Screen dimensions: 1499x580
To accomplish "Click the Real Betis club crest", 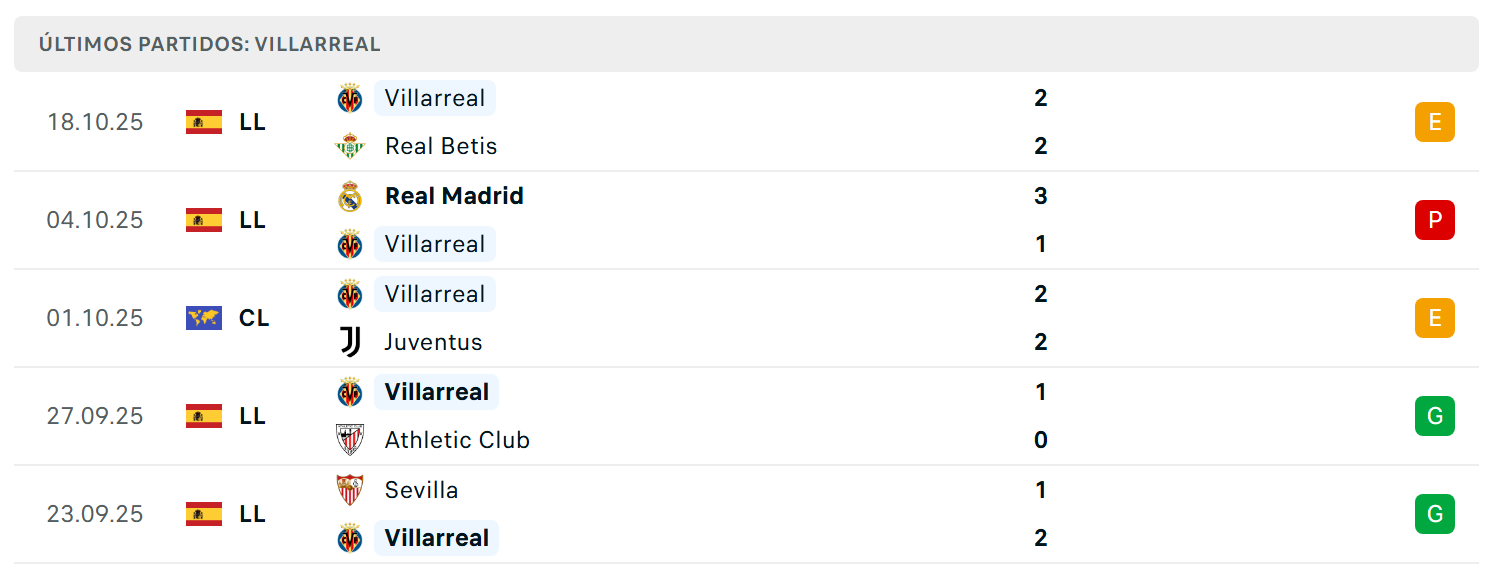I will [350, 146].
